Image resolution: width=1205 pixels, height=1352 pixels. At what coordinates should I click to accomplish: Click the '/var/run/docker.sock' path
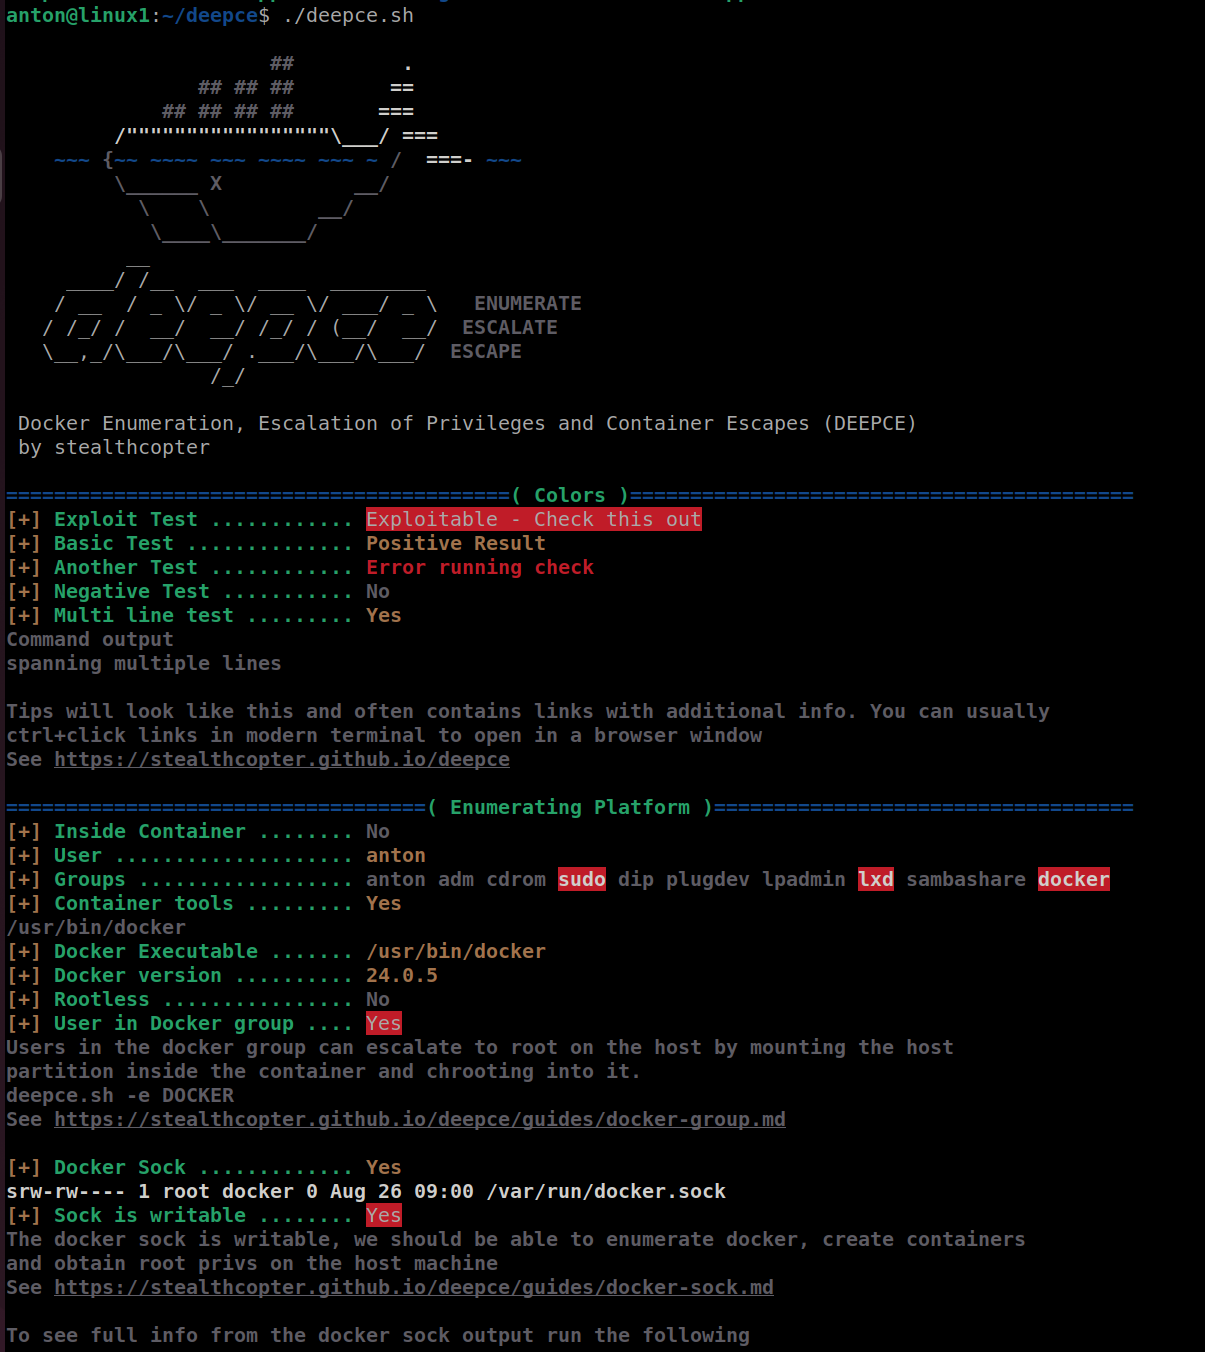click(x=606, y=1192)
